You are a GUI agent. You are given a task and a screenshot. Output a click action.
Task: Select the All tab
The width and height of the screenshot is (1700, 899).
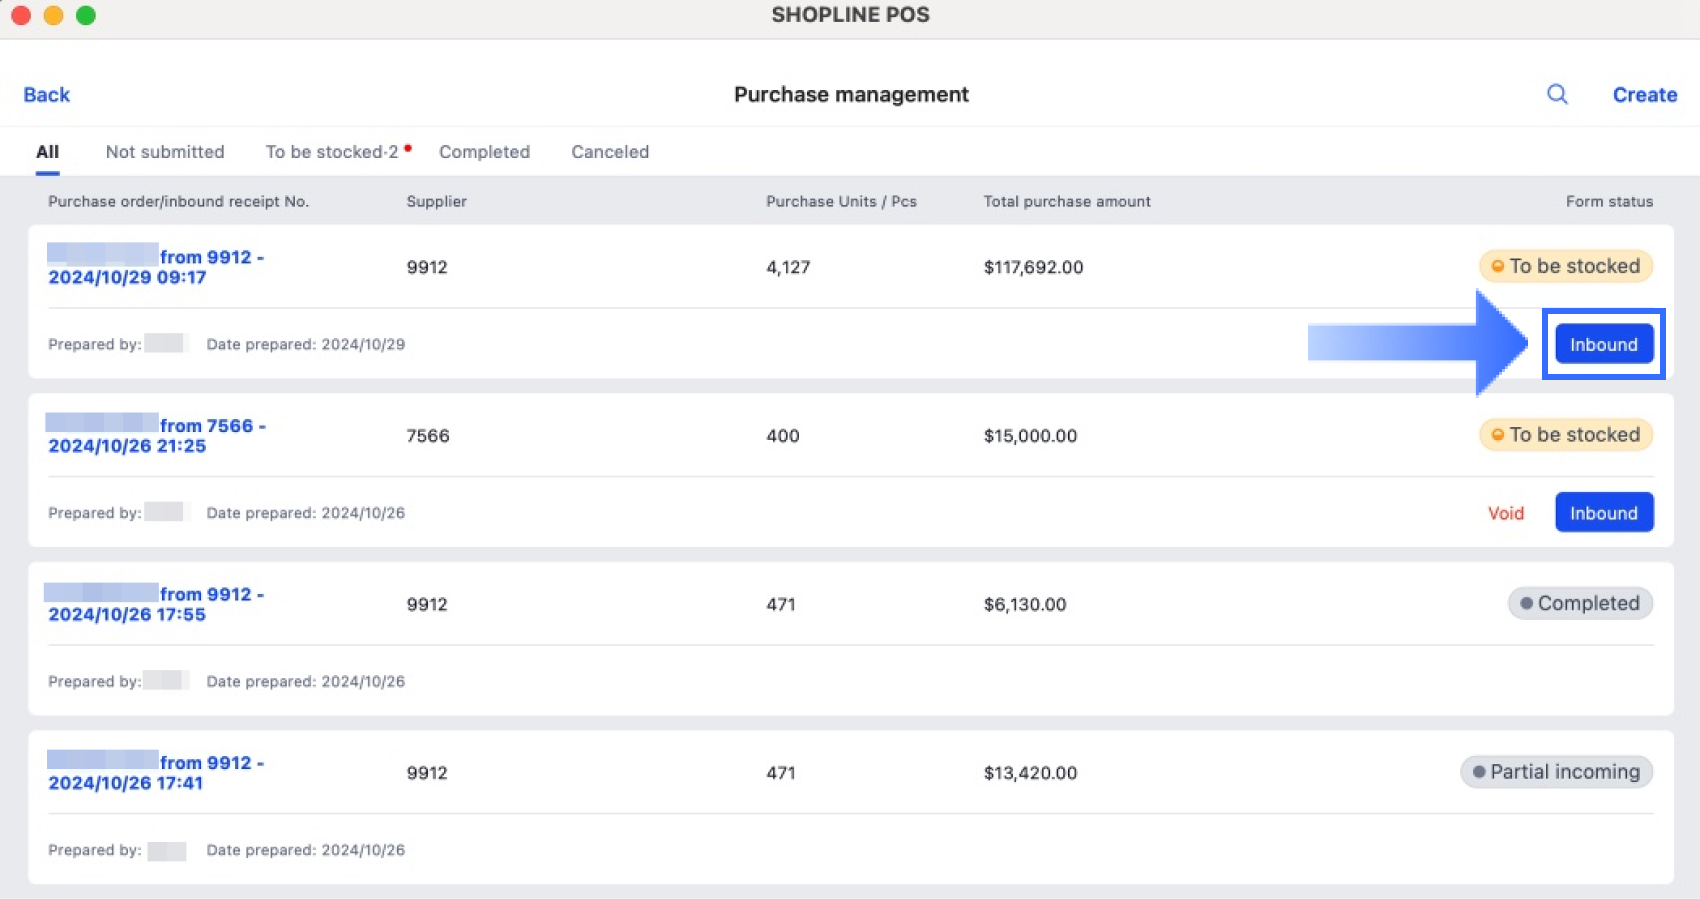point(47,152)
